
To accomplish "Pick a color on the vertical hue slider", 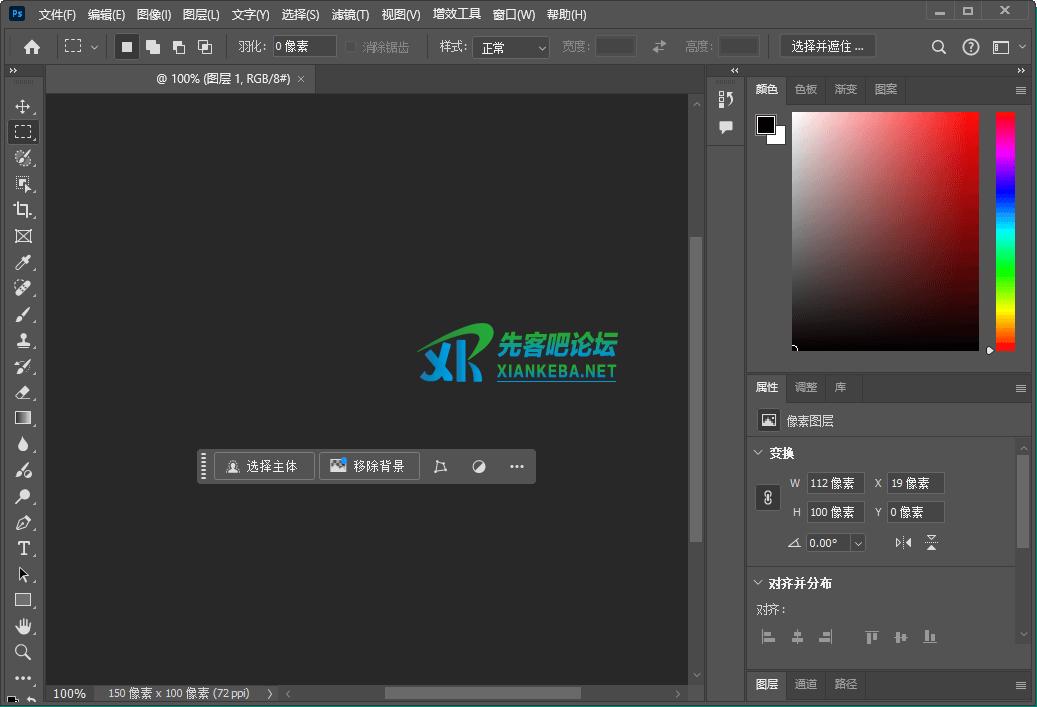I will 1004,230.
